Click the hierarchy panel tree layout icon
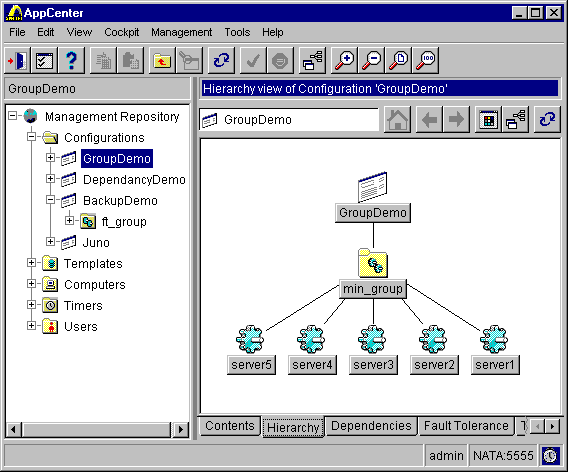 515,120
